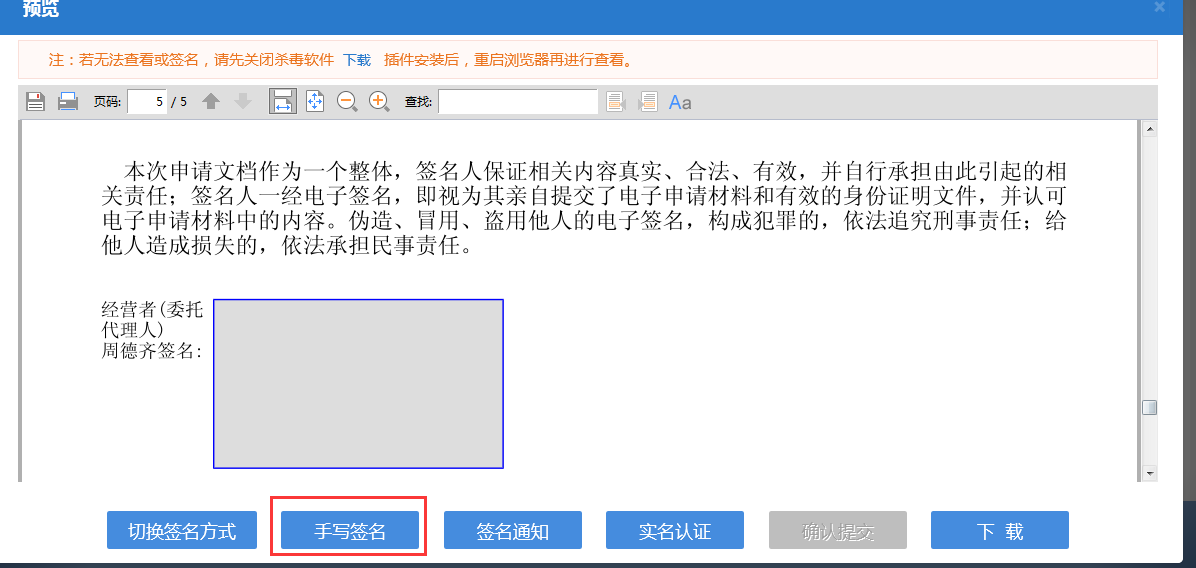1196x568 pixels.
Task: Zoom in with the plus magnifier
Action: (x=379, y=101)
